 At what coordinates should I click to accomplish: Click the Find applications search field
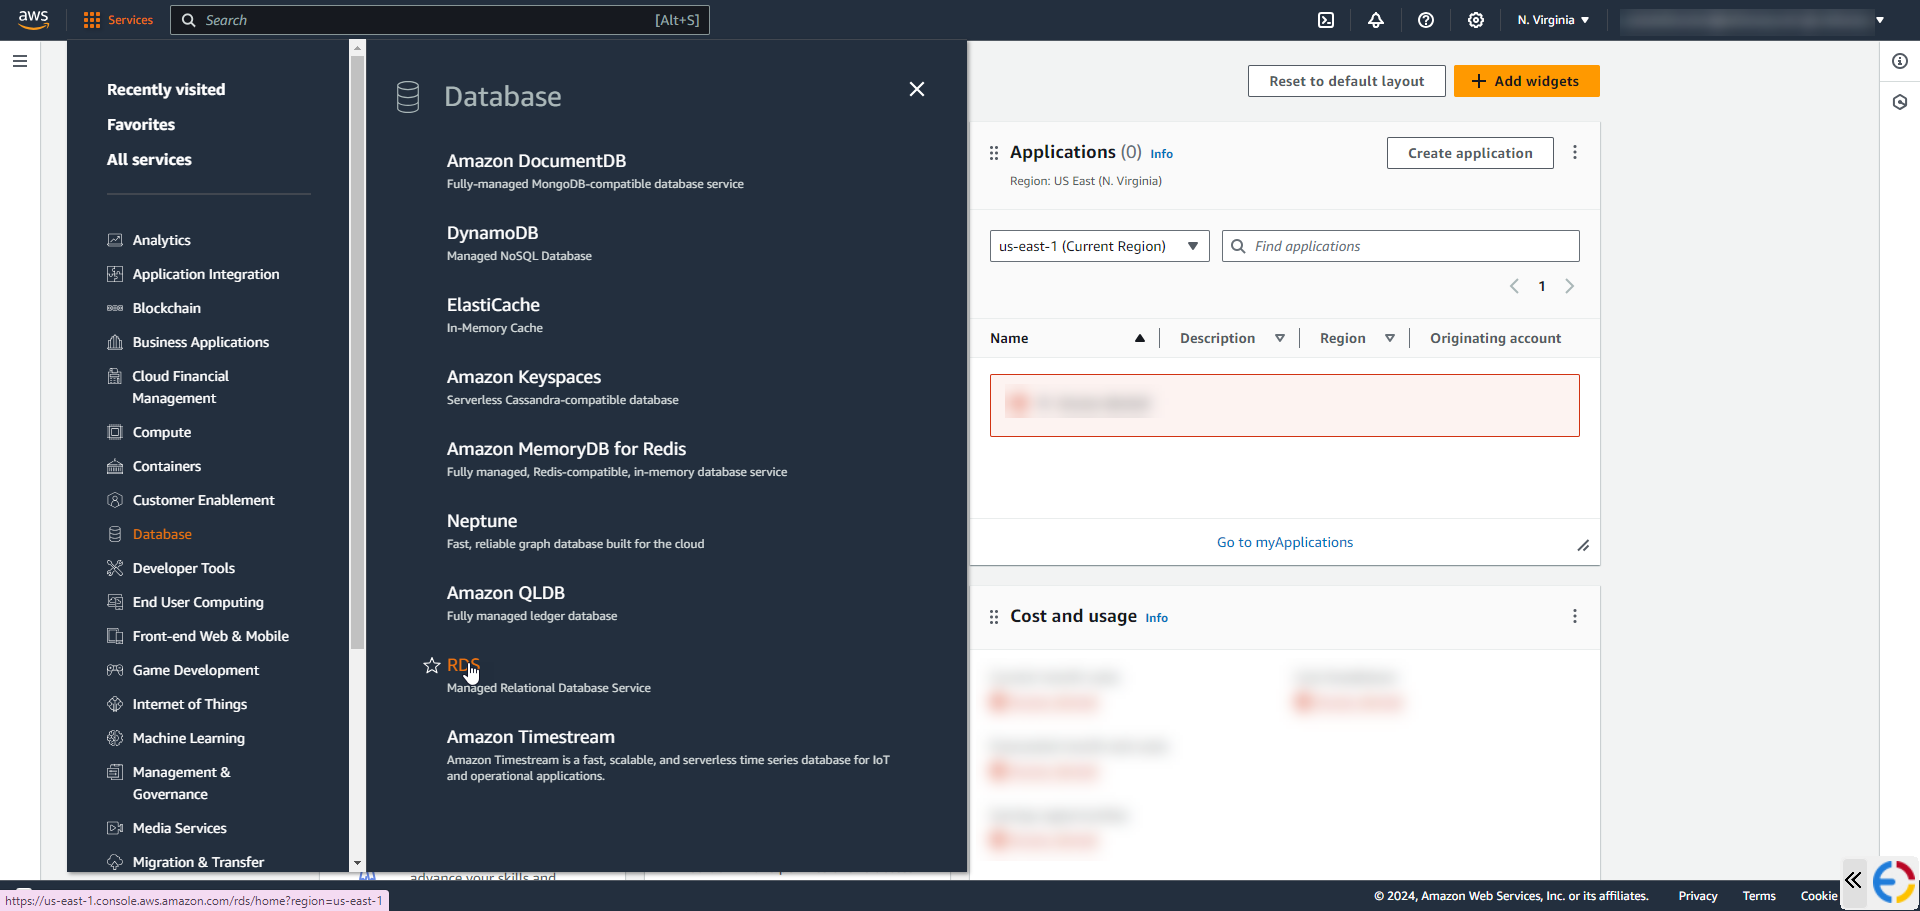tap(1410, 246)
